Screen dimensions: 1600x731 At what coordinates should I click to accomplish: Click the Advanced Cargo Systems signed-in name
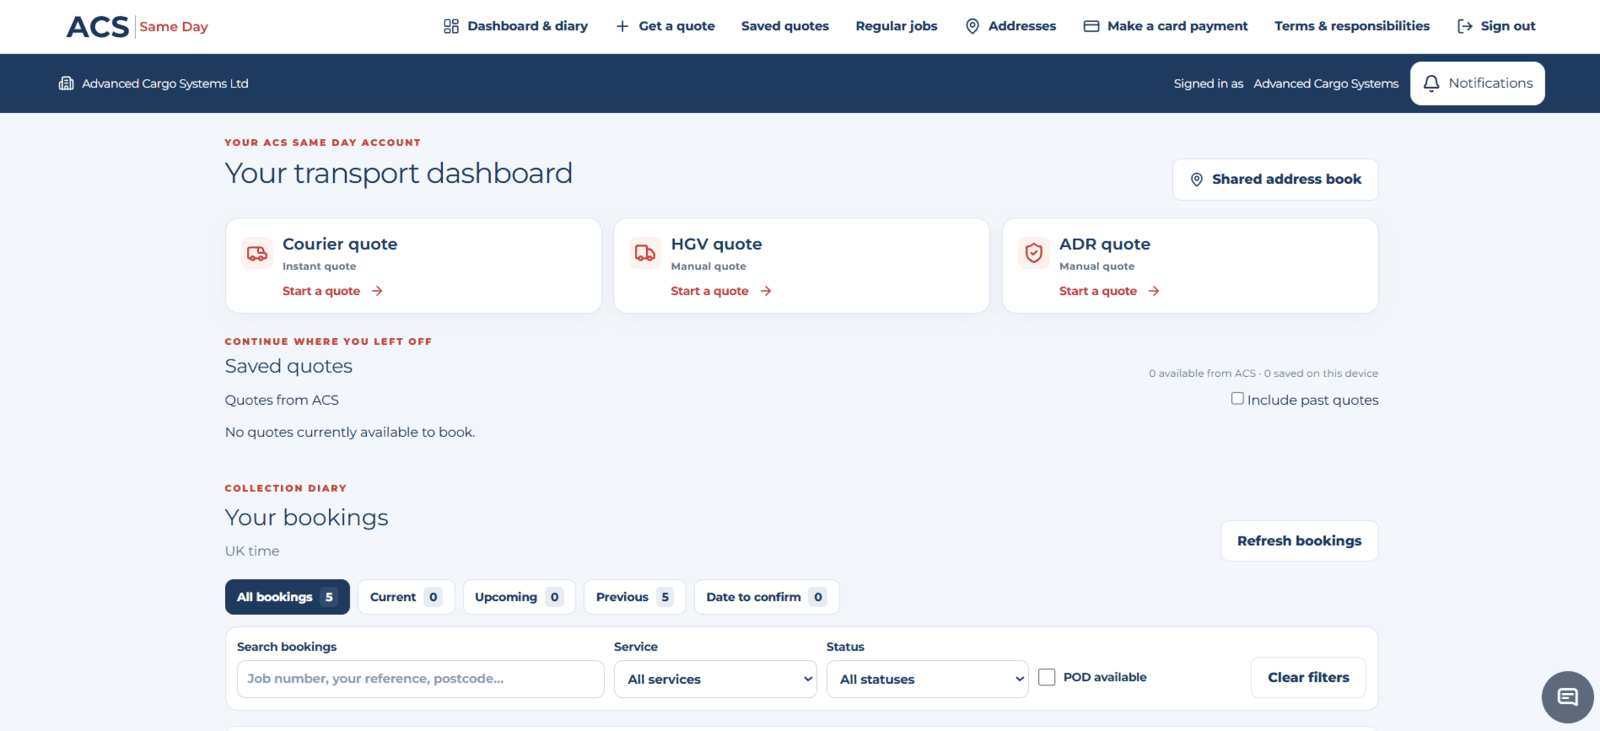point(1326,83)
